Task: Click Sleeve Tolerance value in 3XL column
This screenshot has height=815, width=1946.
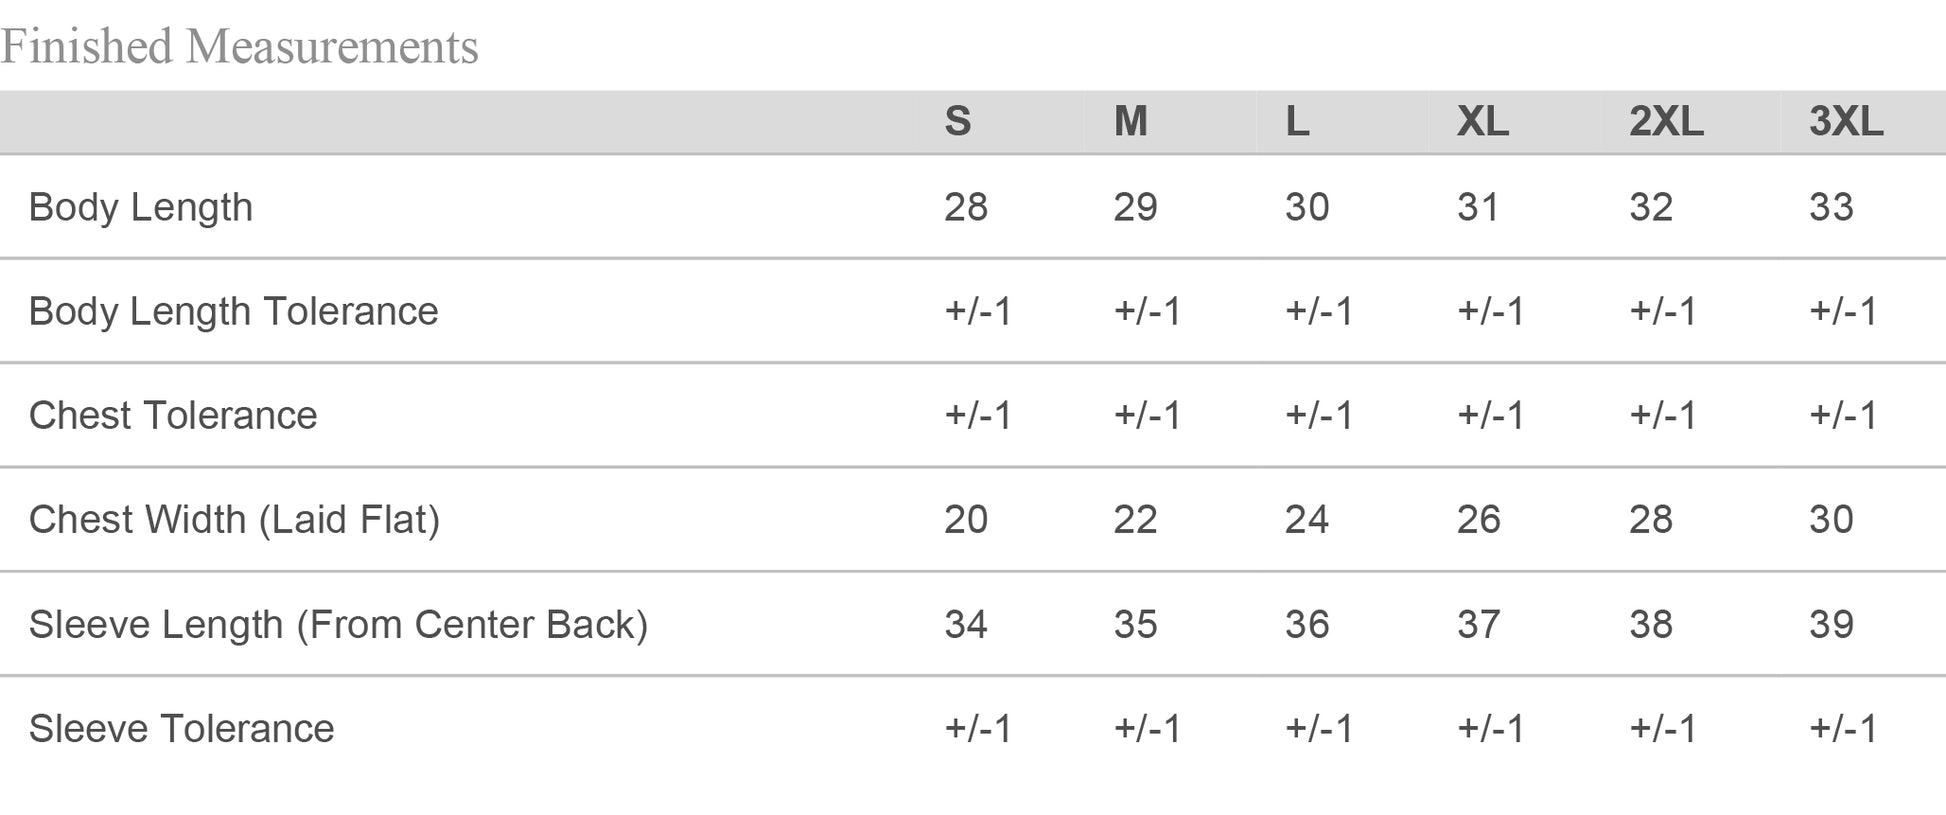Action: coord(1843,728)
